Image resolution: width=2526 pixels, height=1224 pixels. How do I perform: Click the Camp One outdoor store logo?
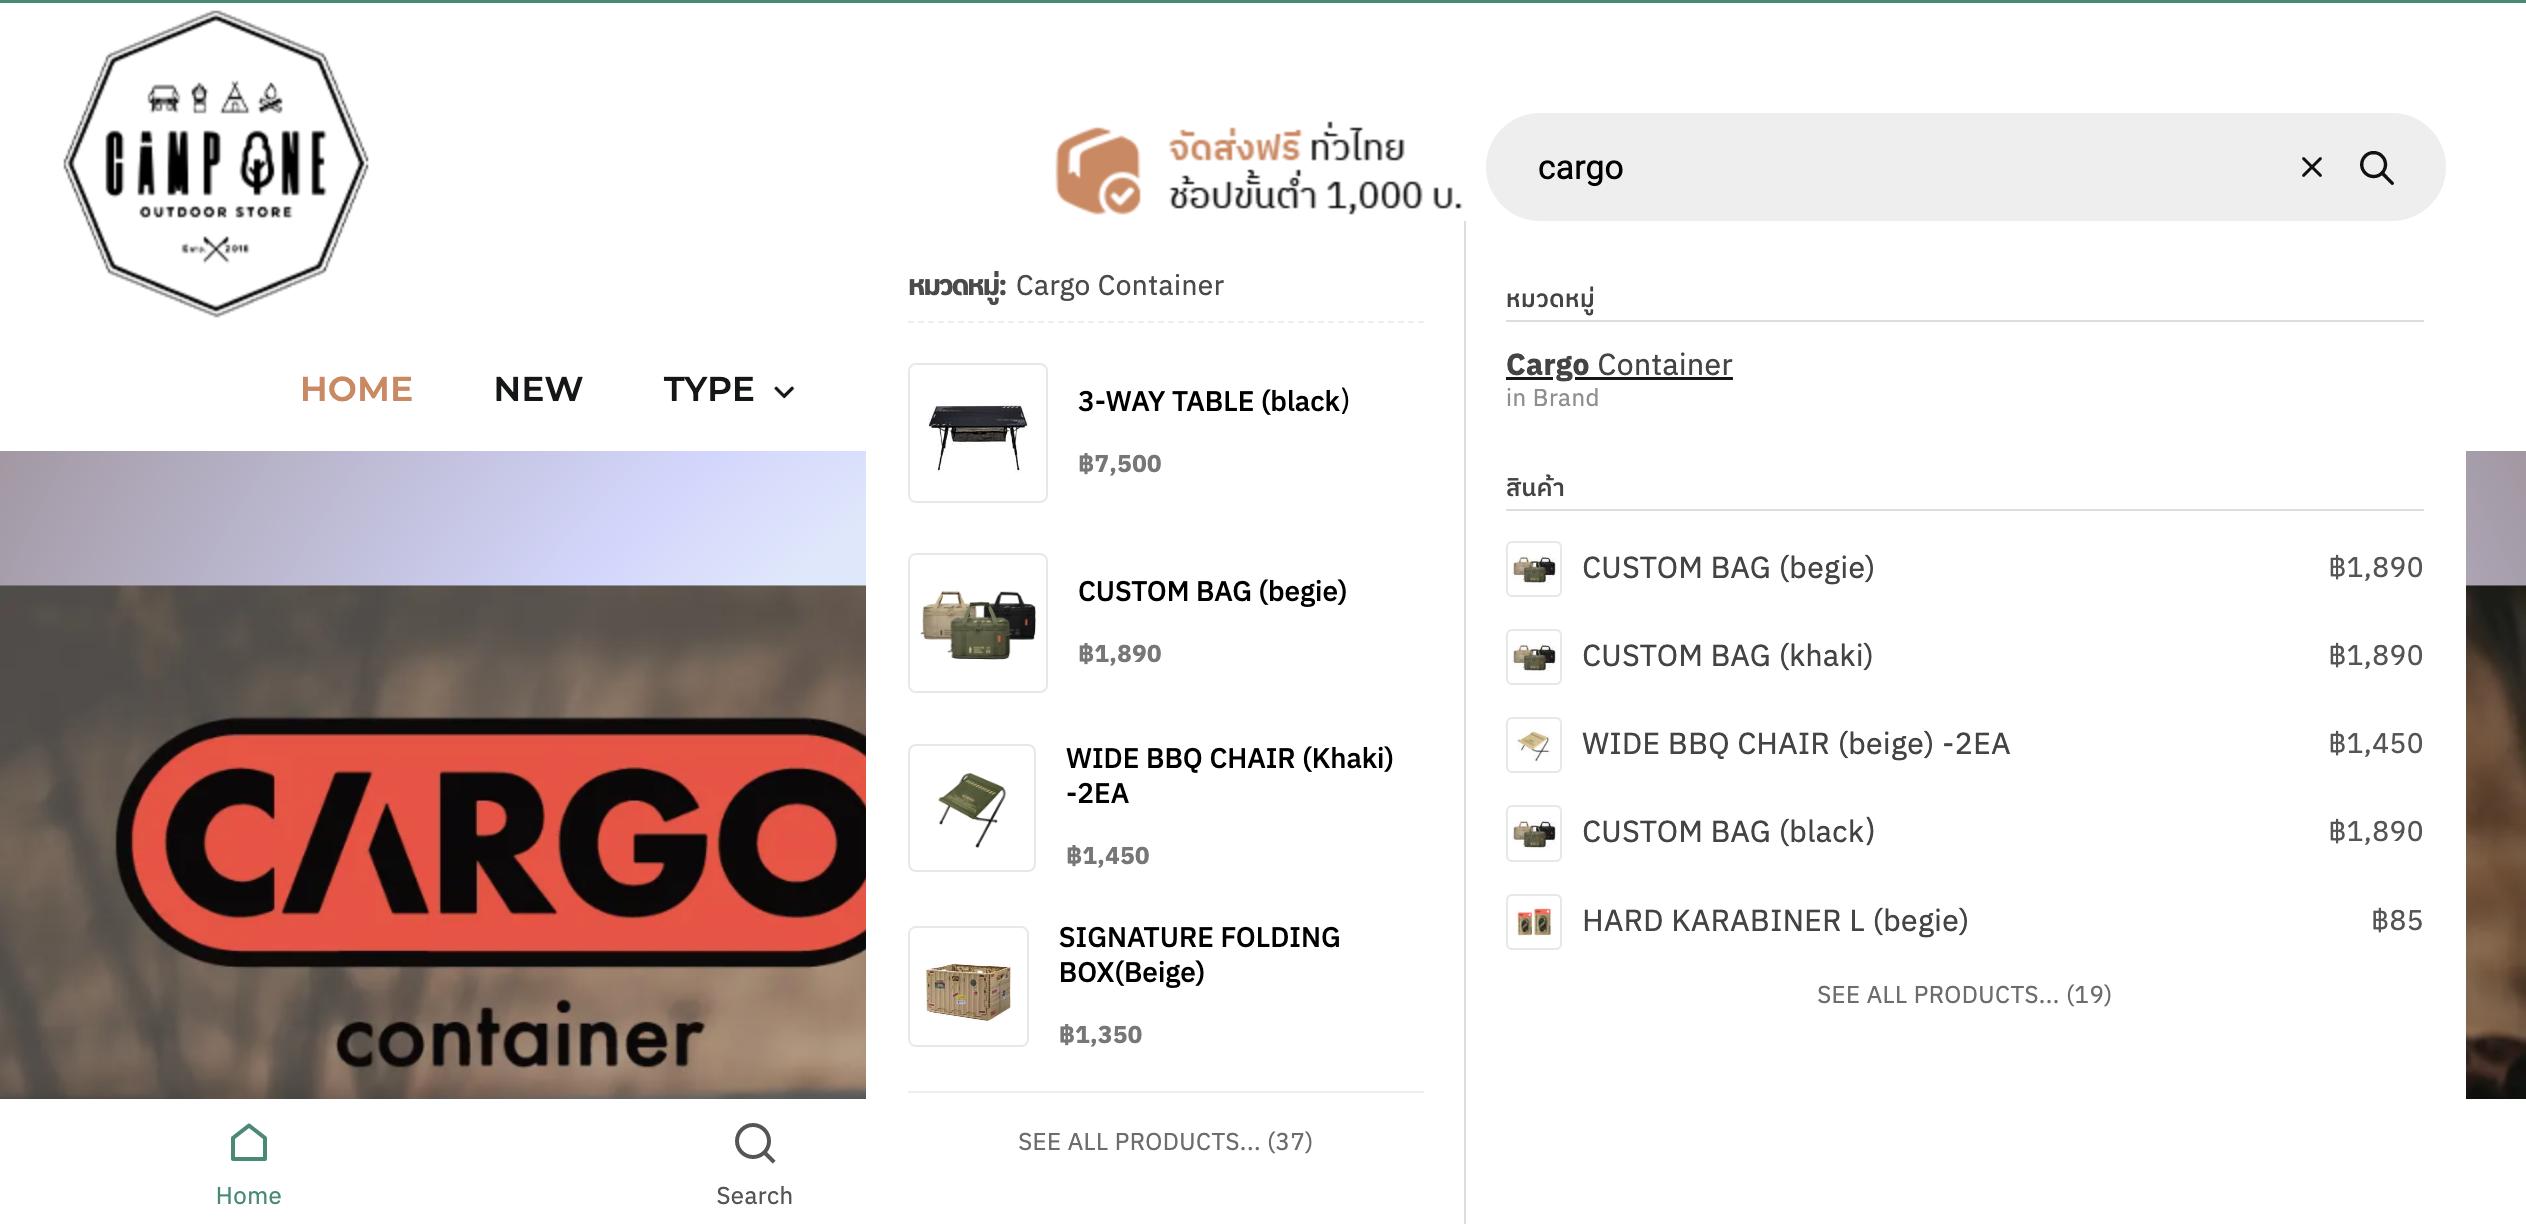tap(216, 164)
